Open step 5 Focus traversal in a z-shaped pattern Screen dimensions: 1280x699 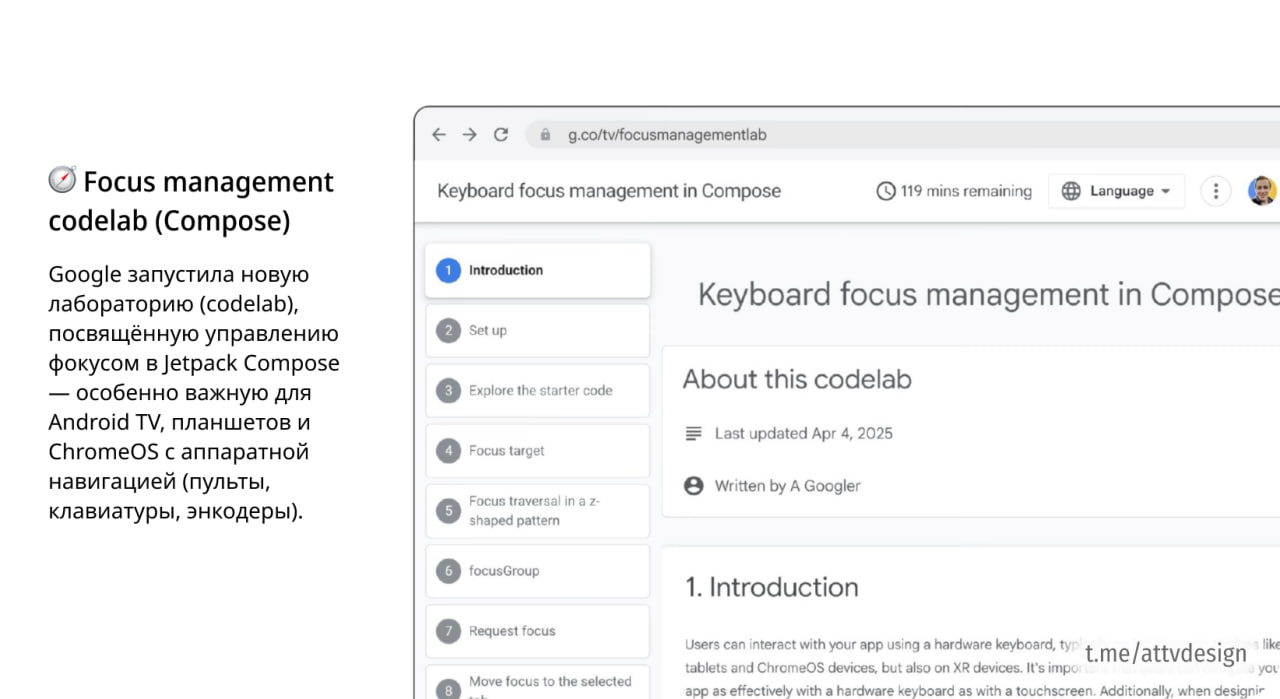coord(538,511)
